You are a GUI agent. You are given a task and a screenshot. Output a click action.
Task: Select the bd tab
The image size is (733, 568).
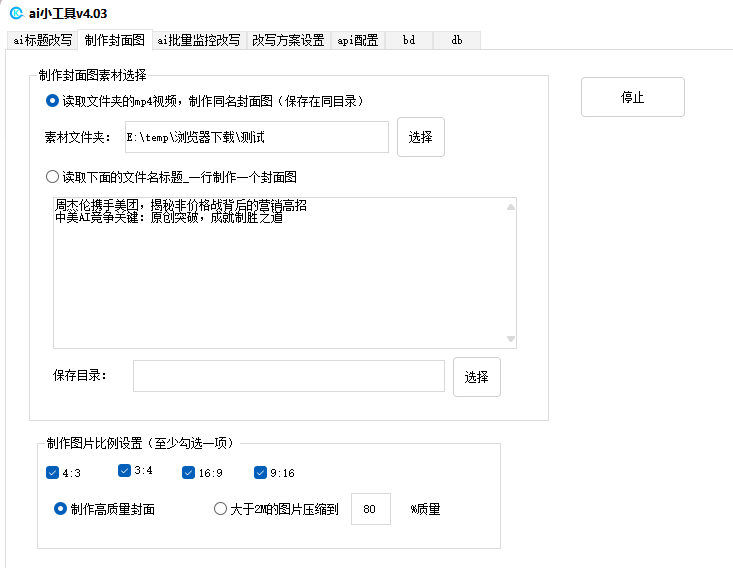point(409,41)
